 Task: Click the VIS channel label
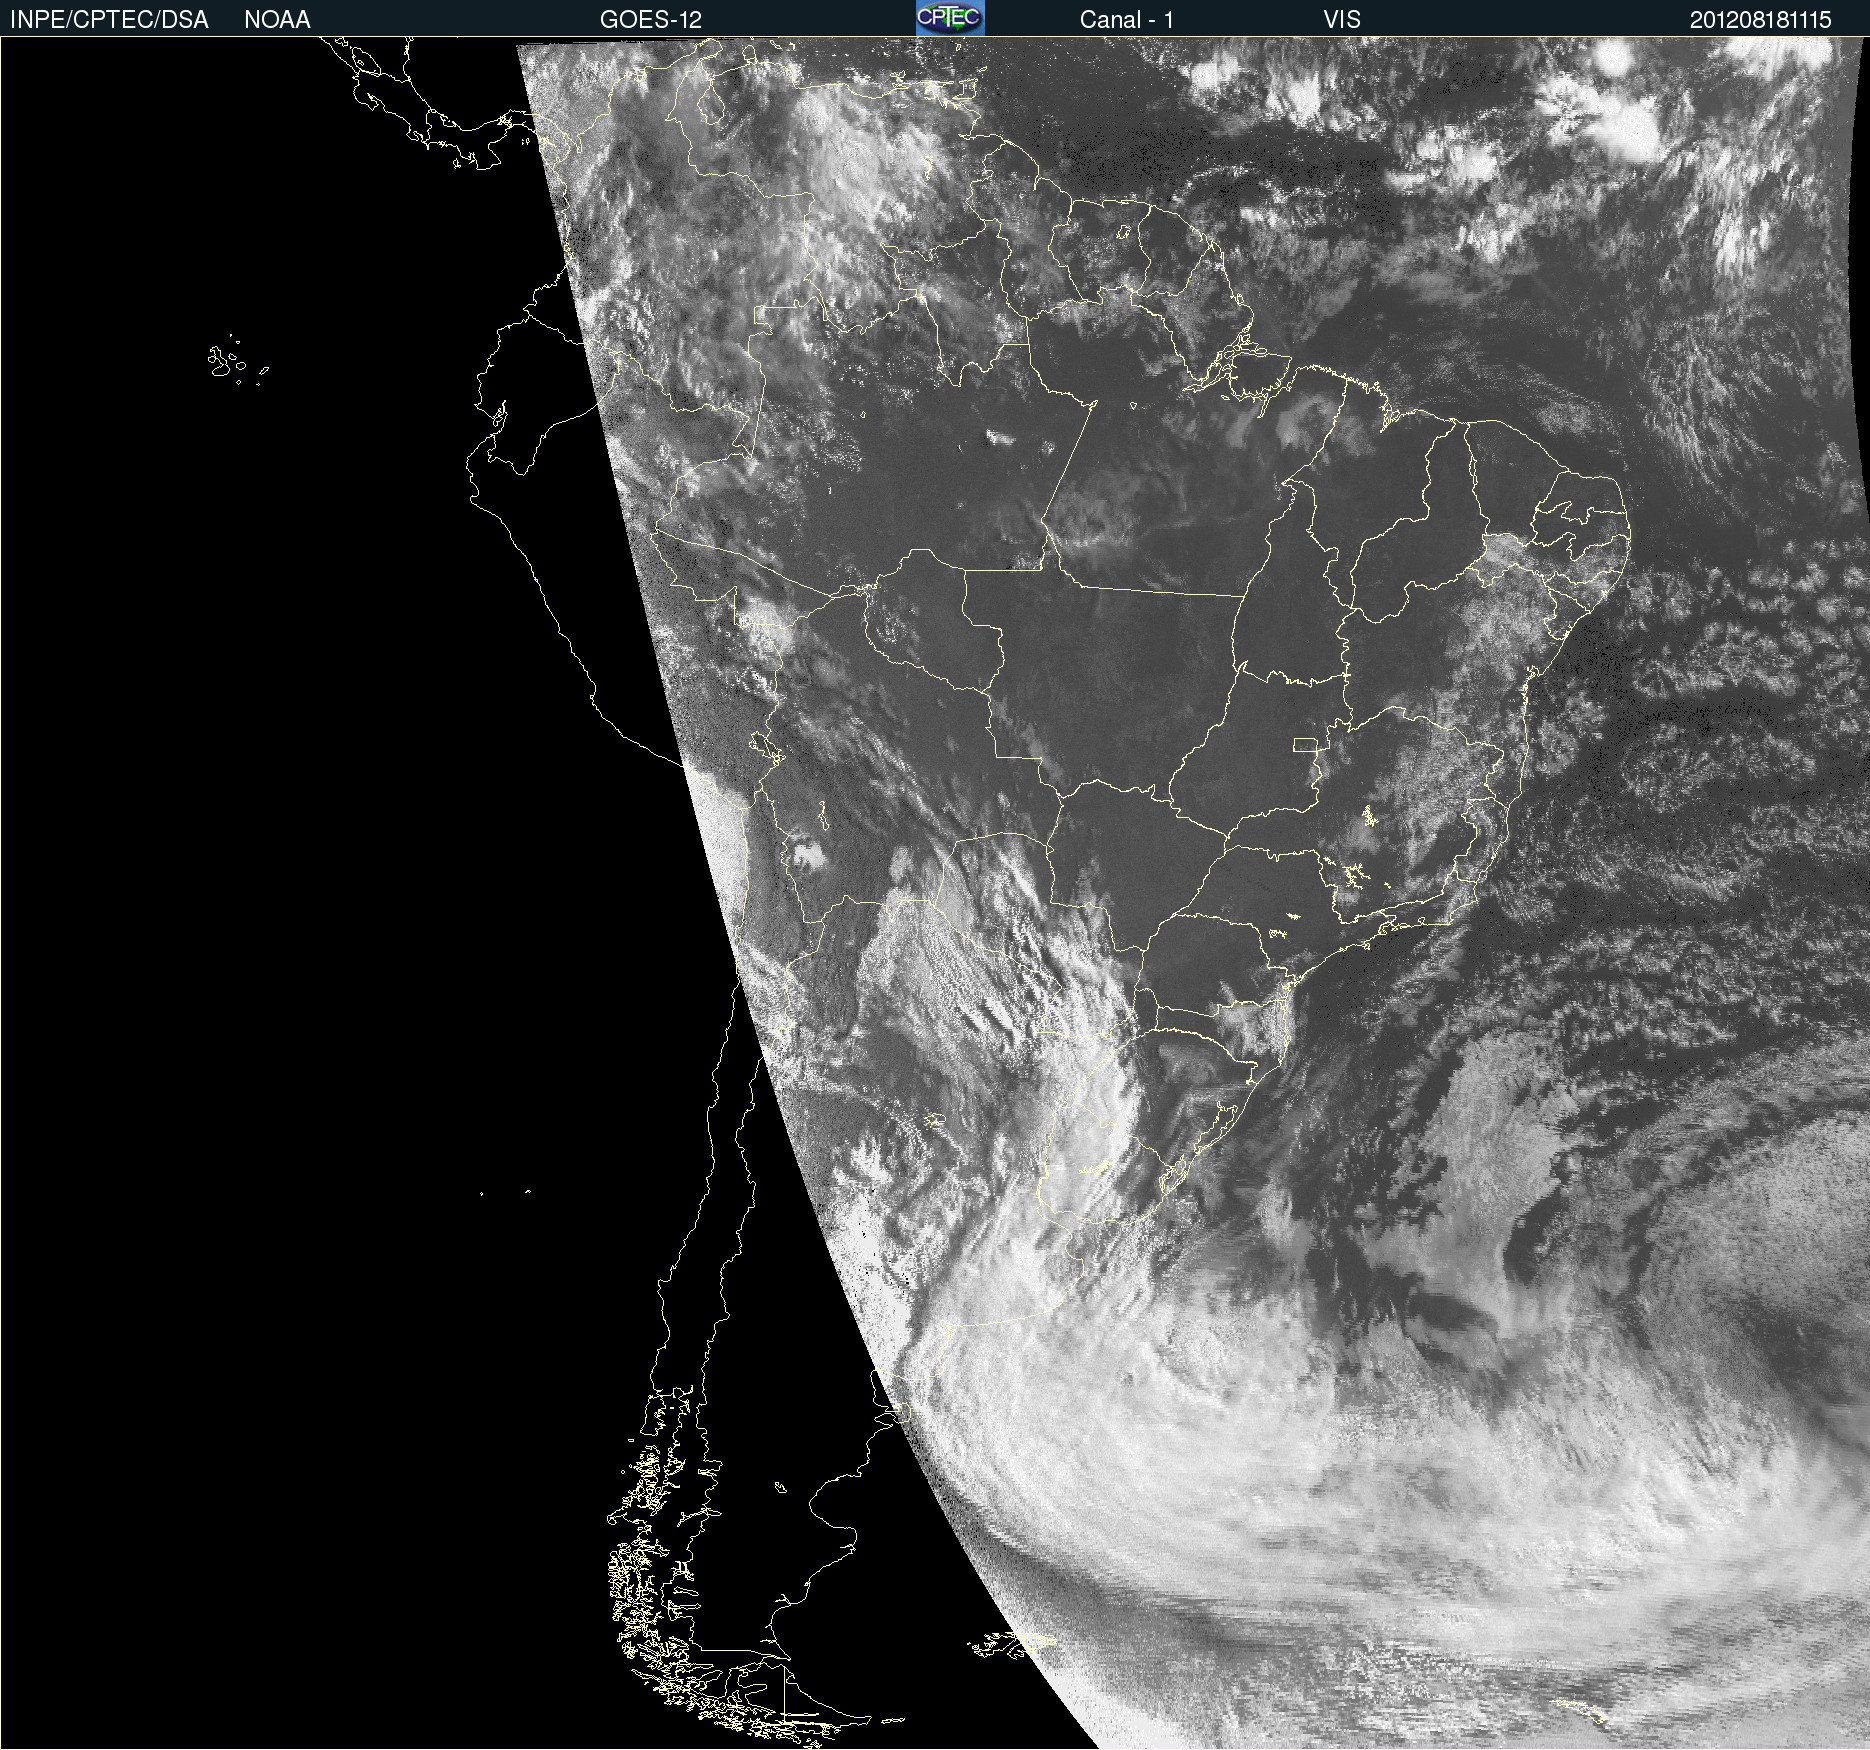pyautogui.click(x=1342, y=20)
